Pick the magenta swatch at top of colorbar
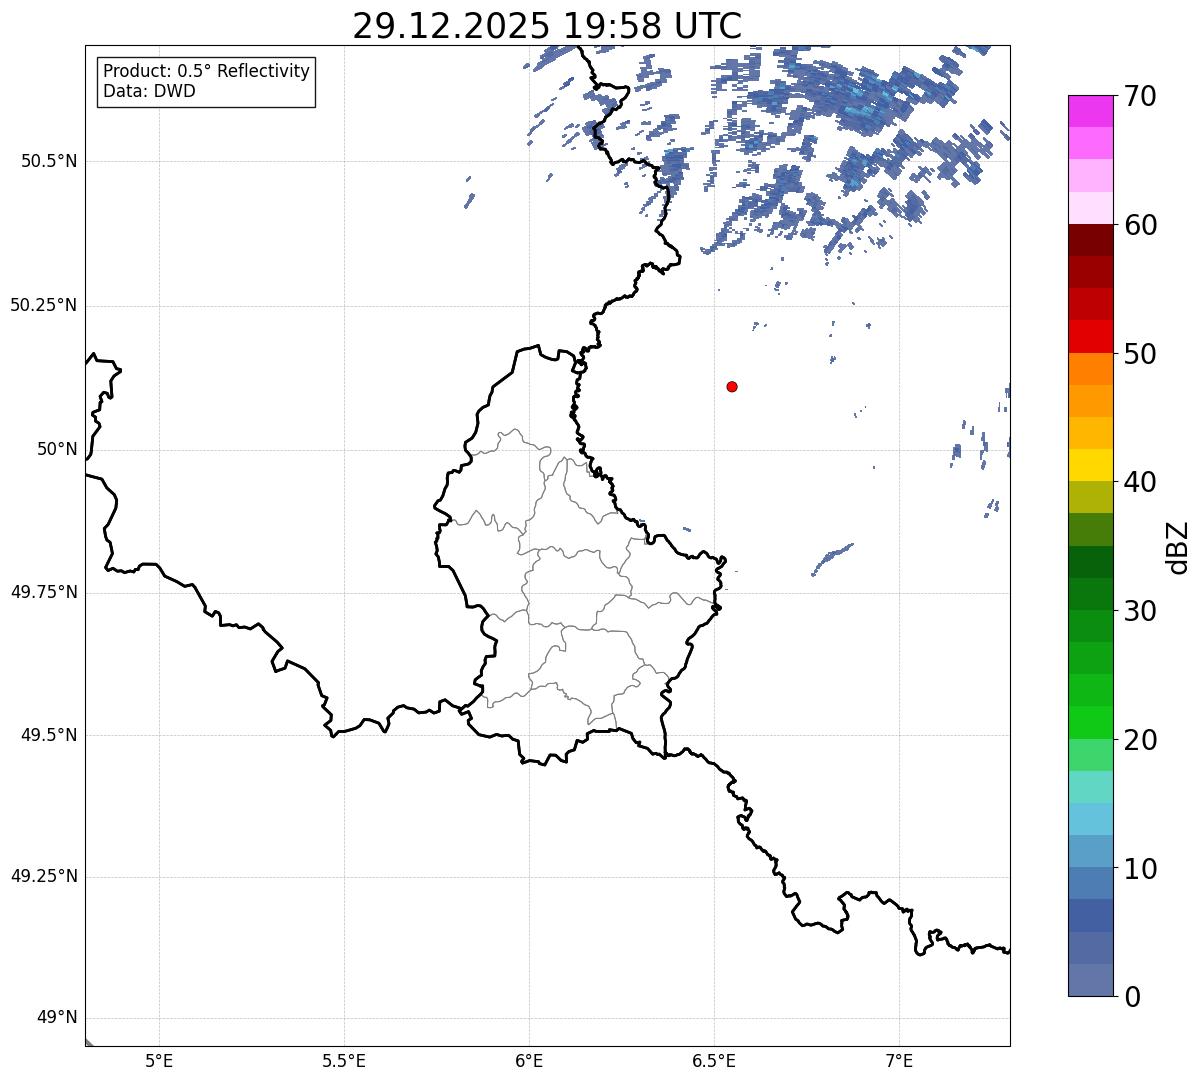This screenshot has width=1202, height=1081. click(x=1091, y=111)
